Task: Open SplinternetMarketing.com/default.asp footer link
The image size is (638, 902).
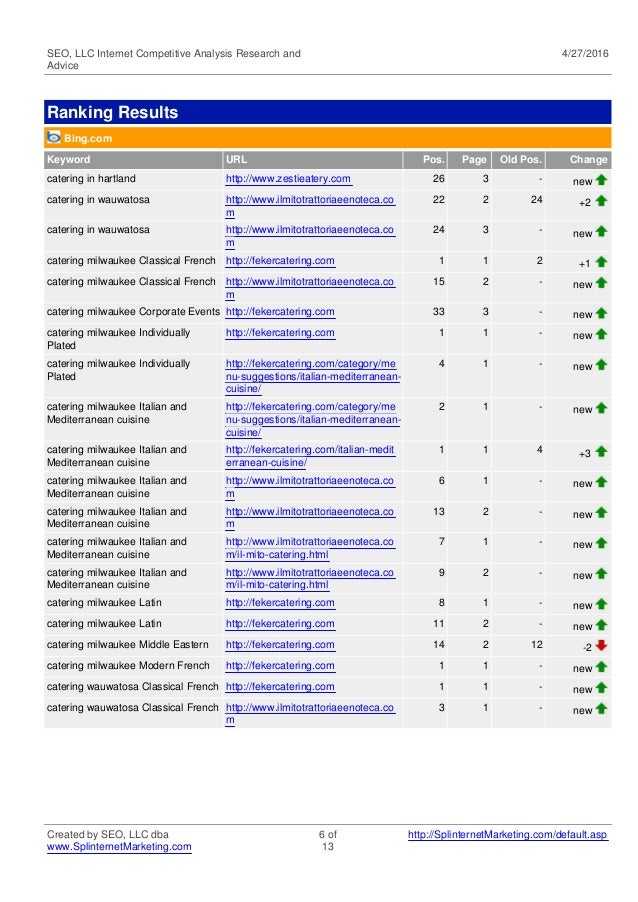Action: pyautogui.click(x=507, y=835)
